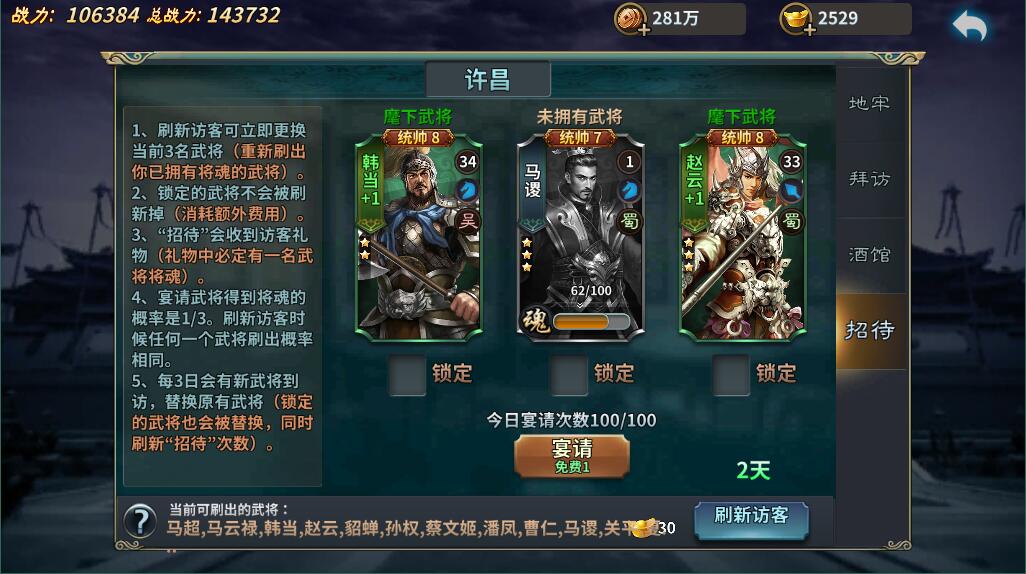
Task: Switch to the 拜访 tab
Action: pyautogui.click(x=870, y=179)
